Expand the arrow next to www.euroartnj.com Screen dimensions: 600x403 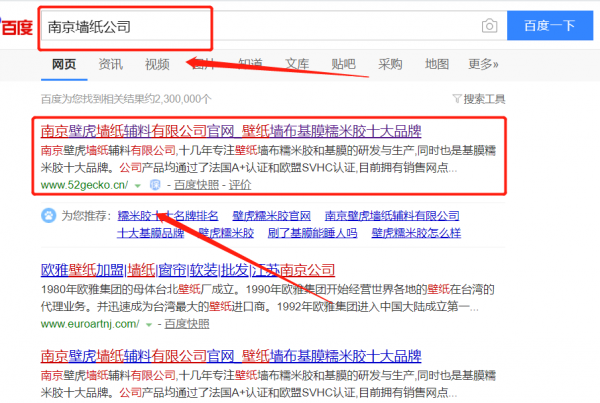pyautogui.click(x=150, y=326)
